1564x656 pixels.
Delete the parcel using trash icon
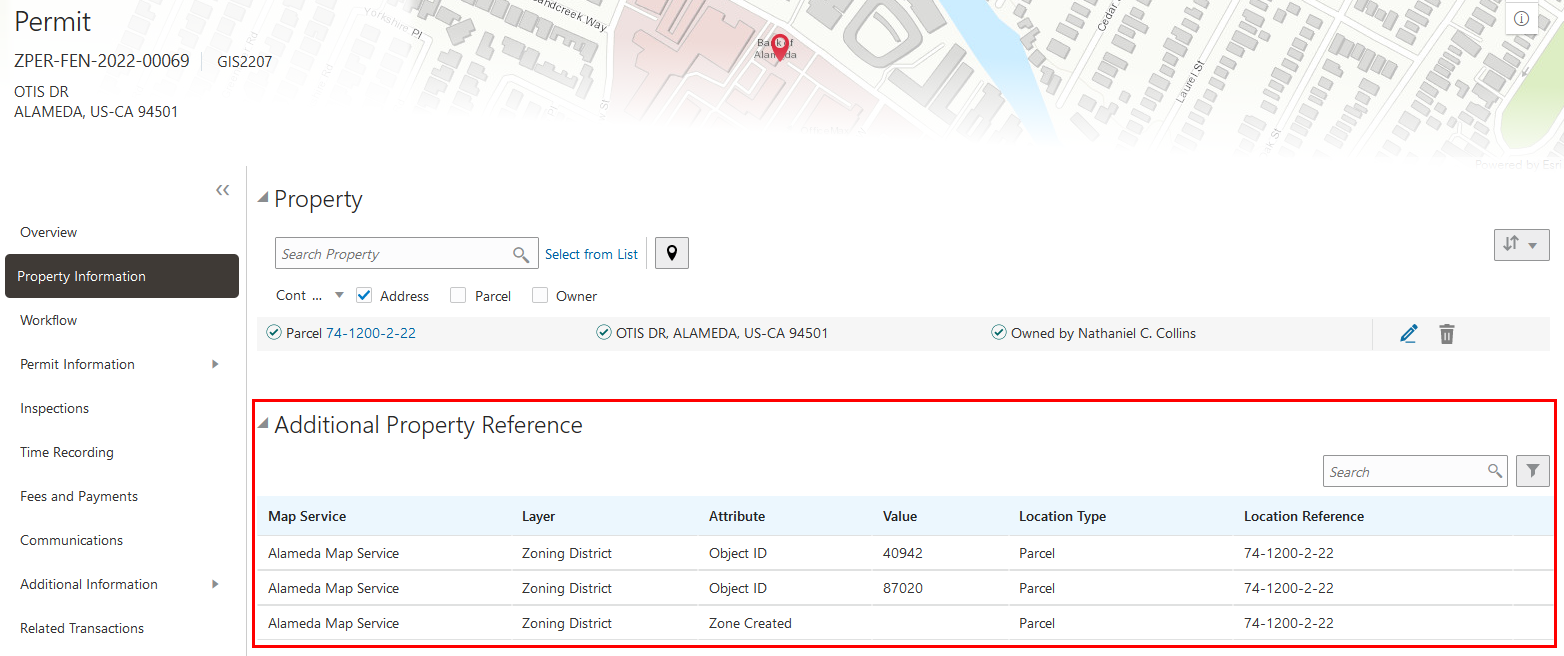pyautogui.click(x=1446, y=334)
